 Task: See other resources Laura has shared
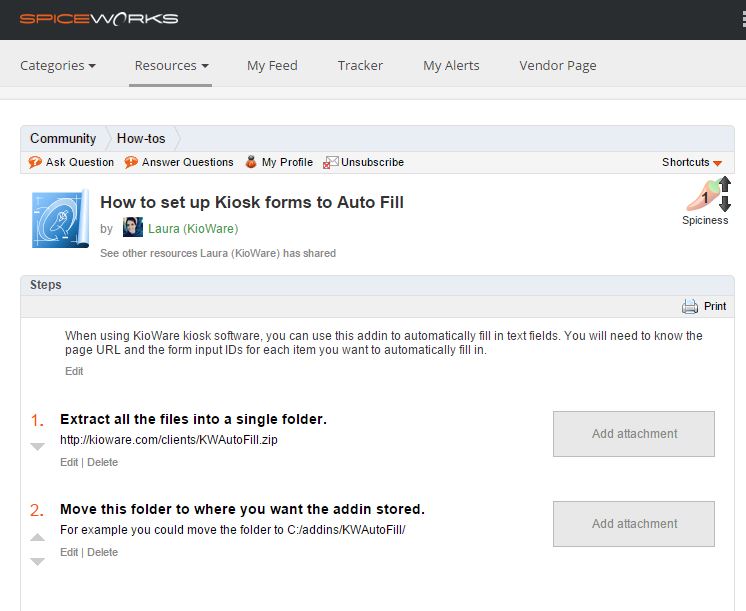coord(218,253)
